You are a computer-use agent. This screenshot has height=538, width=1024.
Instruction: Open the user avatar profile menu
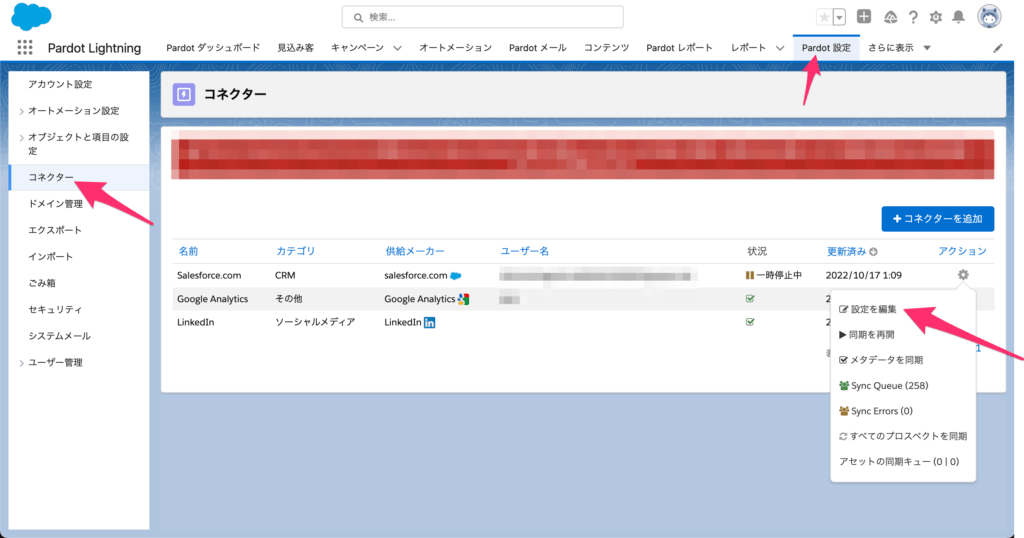[x=989, y=17]
